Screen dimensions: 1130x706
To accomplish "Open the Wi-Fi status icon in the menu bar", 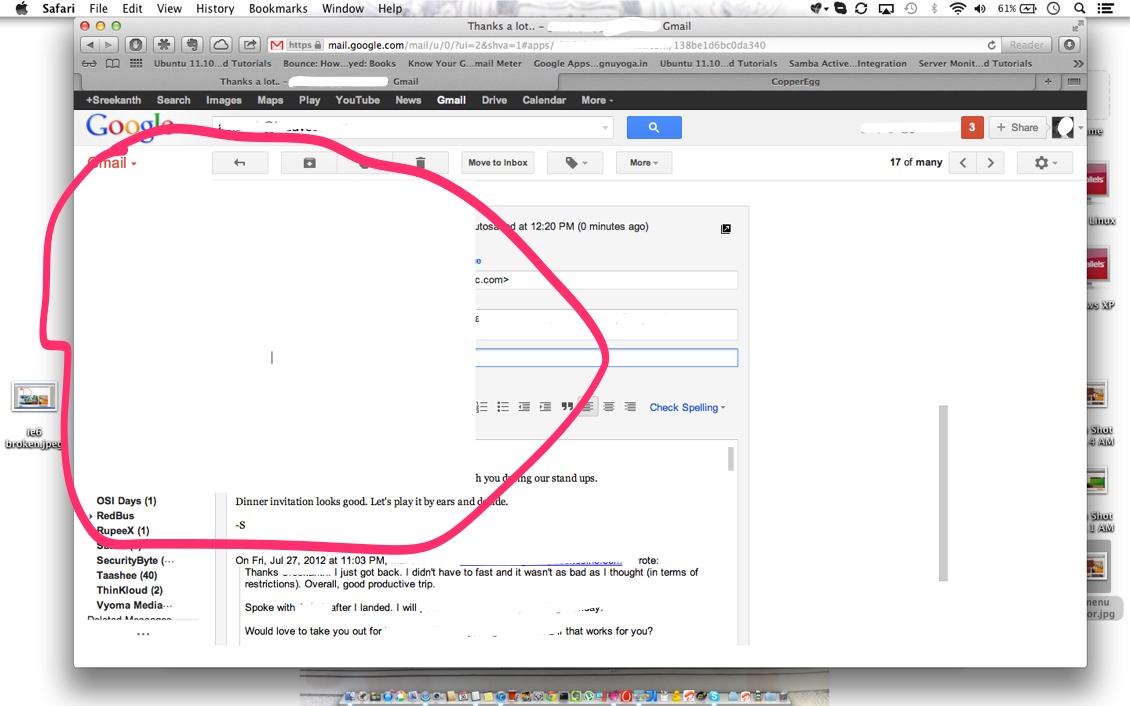I will [957, 9].
